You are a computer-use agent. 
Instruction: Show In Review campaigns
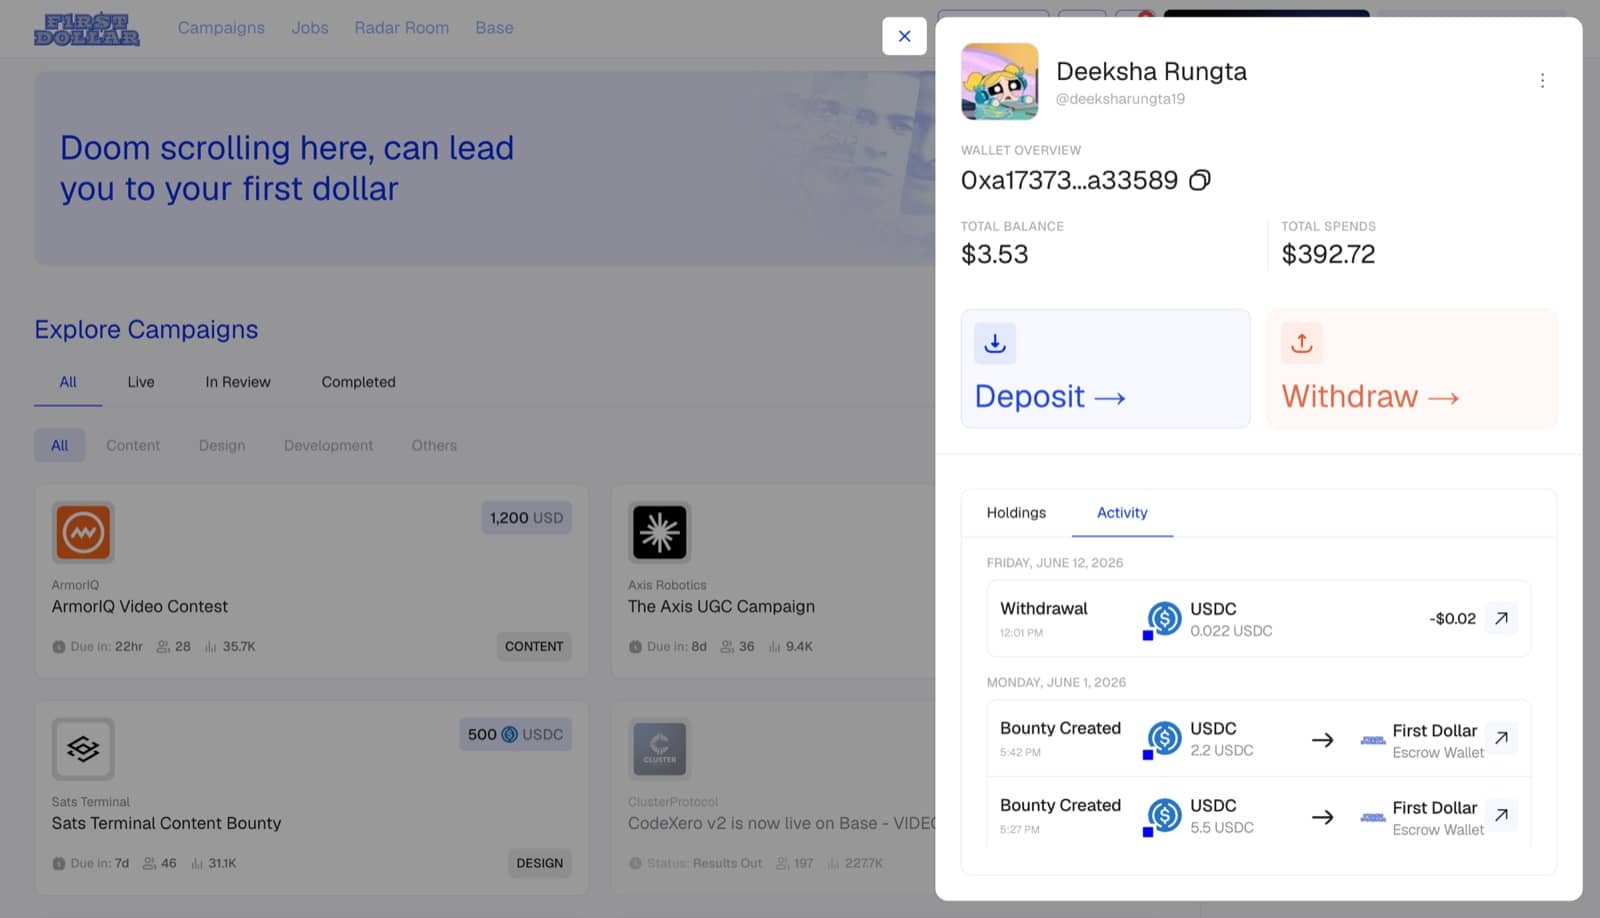238,382
